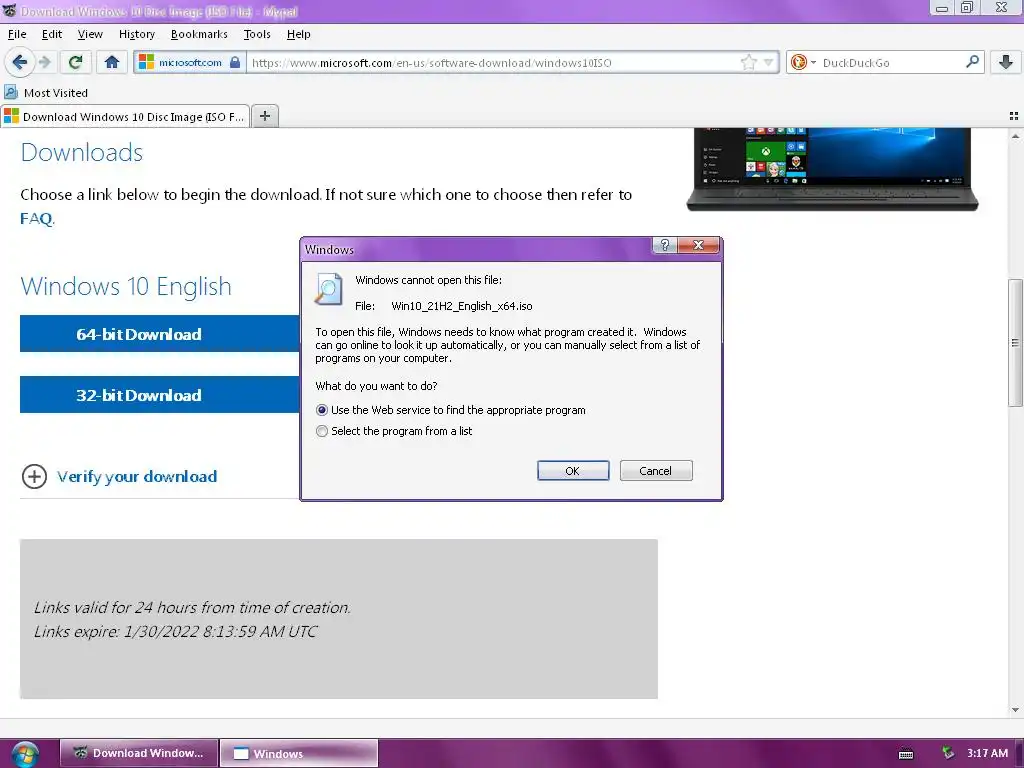Click the scrollbar down arrow
The image size is (1024, 768).
pos(1015,710)
